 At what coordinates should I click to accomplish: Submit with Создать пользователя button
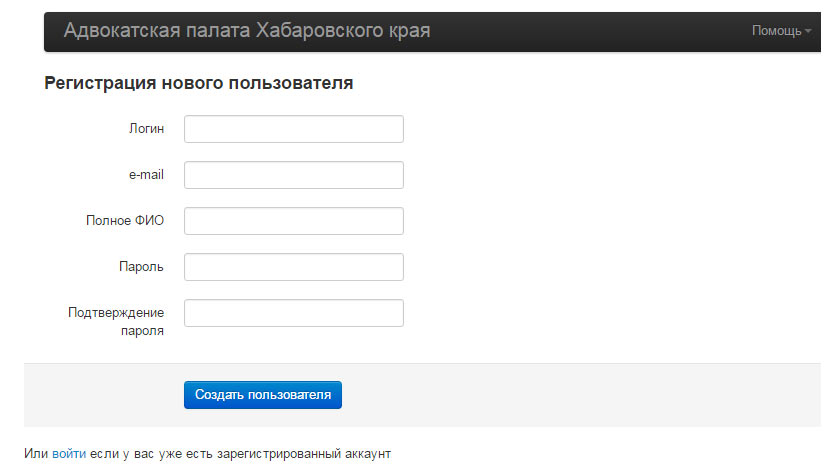point(263,395)
